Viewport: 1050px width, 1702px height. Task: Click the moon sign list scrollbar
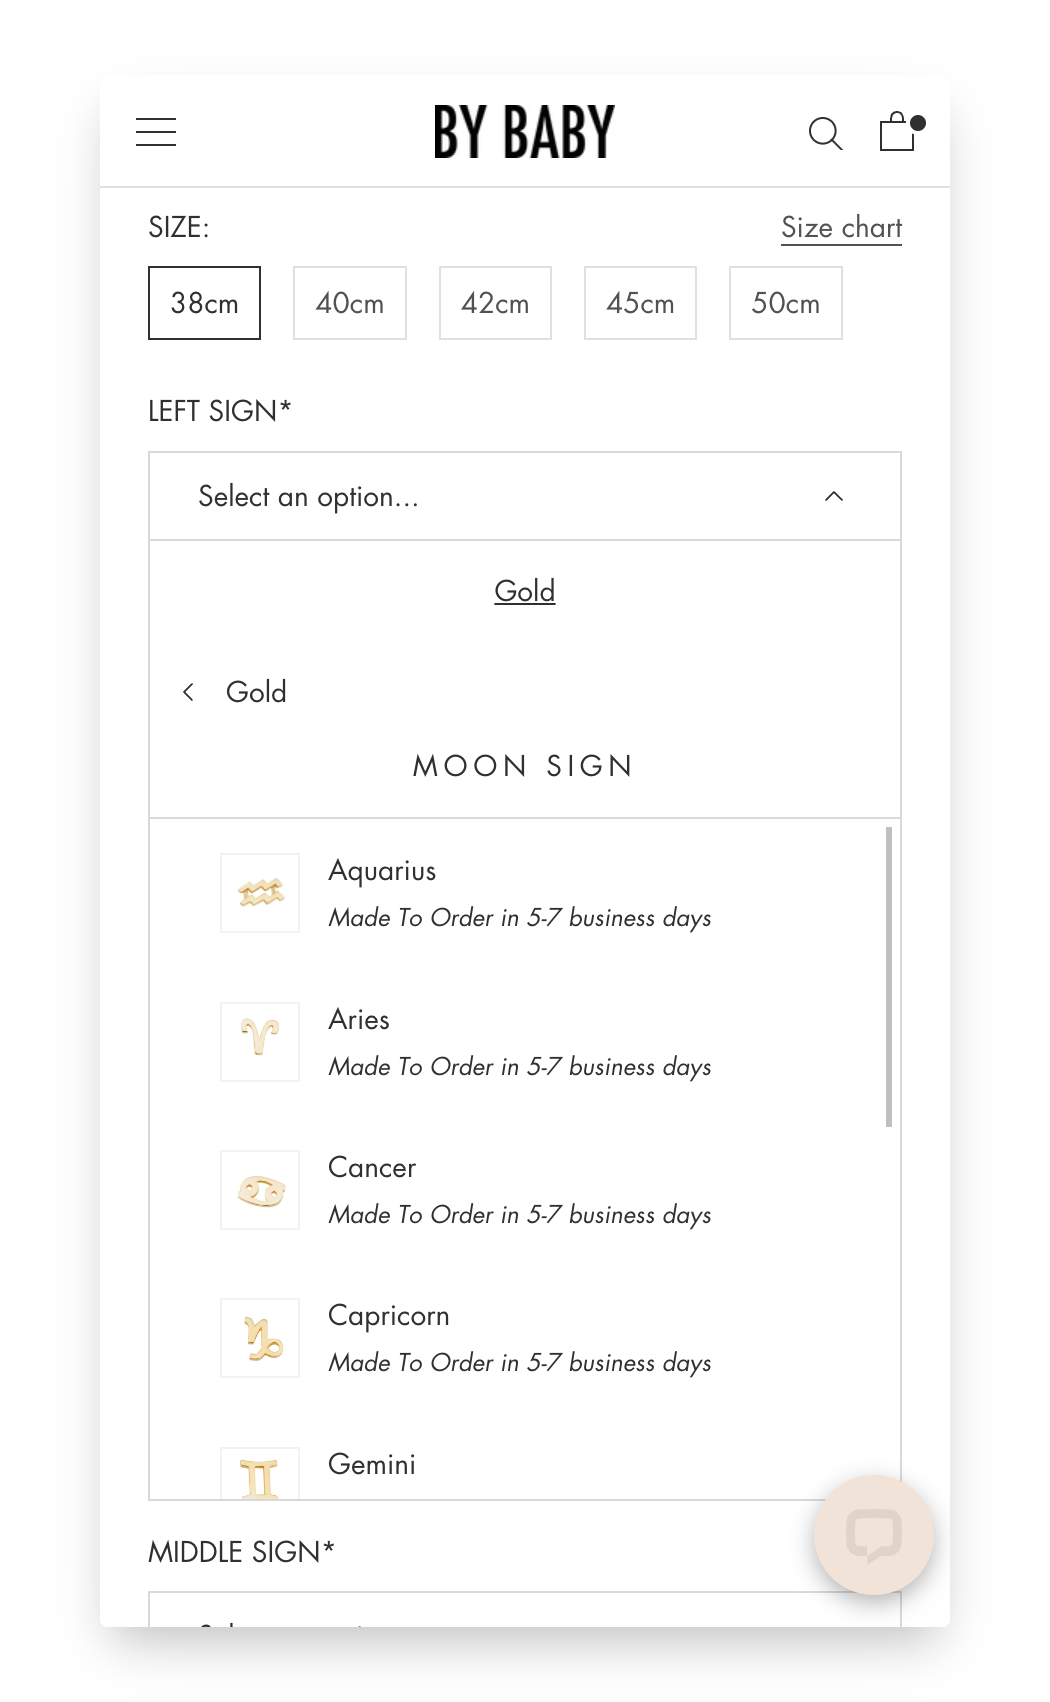pyautogui.click(x=888, y=976)
